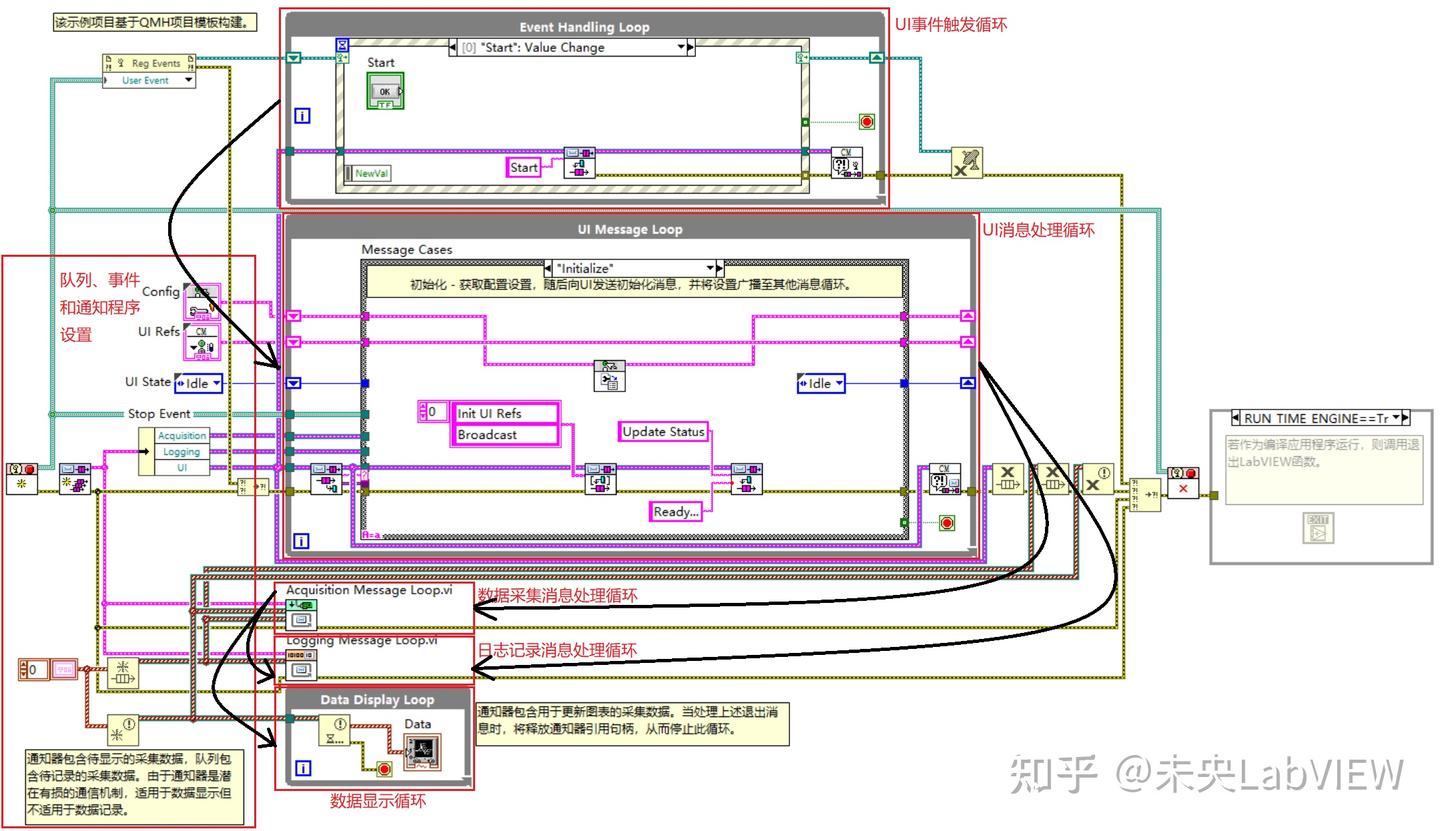
Task: Click the Obtain Queue node
Action: coord(124,674)
